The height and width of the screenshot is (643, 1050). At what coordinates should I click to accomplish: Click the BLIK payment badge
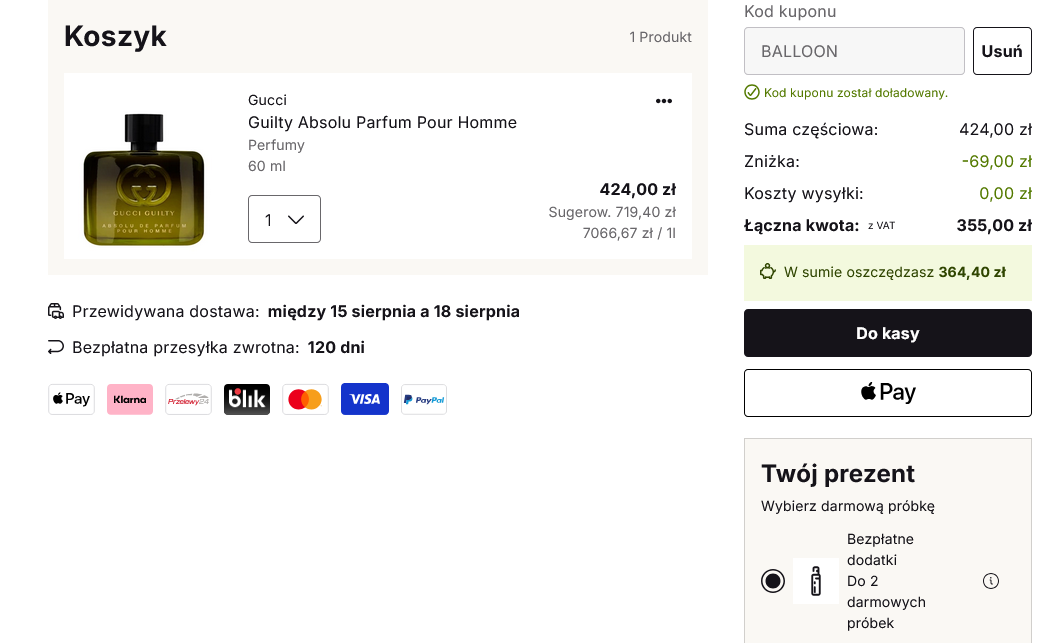(x=247, y=399)
